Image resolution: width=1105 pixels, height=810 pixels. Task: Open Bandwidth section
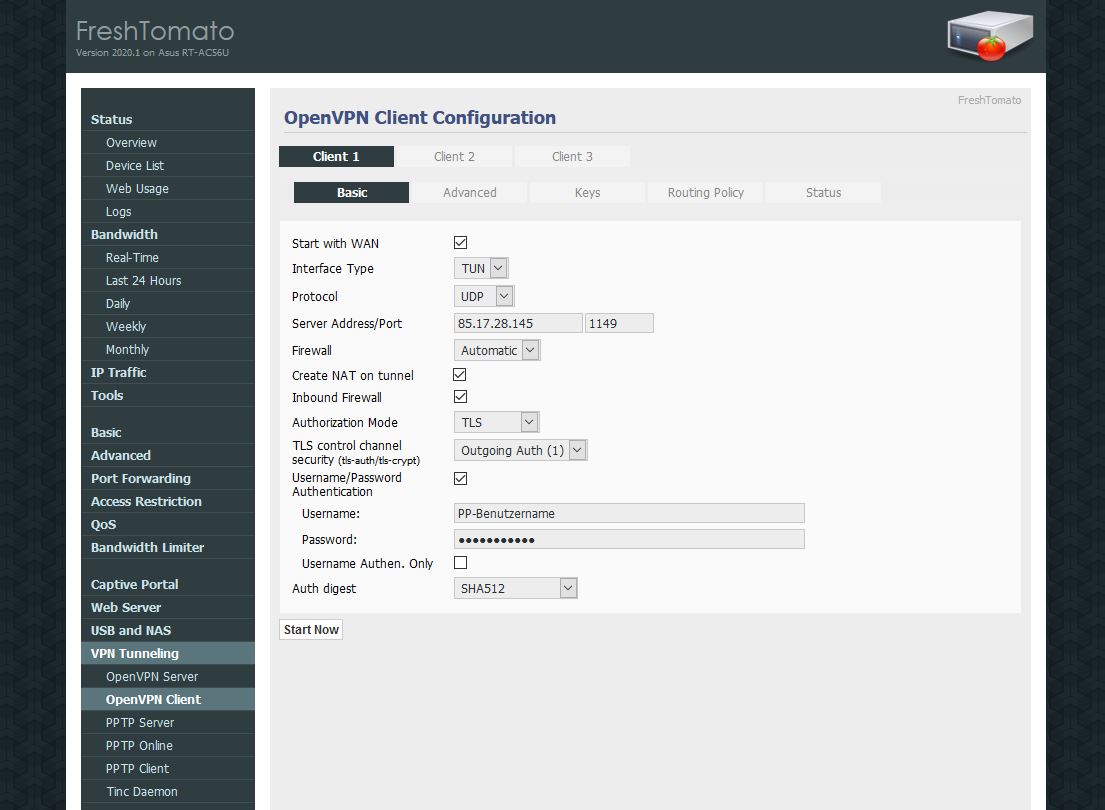(x=168, y=234)
